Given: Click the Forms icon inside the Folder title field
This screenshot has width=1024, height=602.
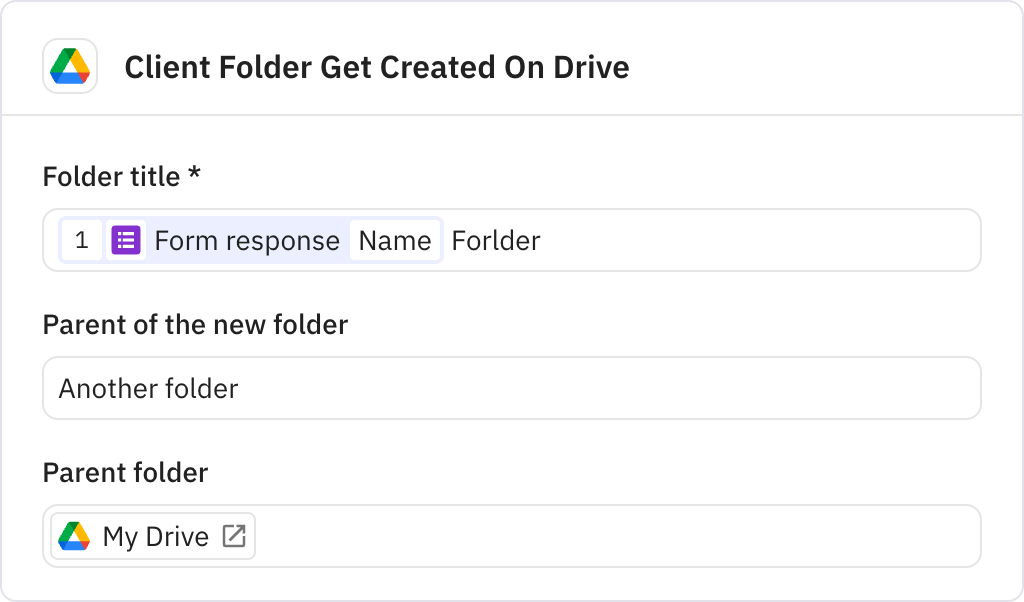Looking at the screenshot, I should coord(124,240).
